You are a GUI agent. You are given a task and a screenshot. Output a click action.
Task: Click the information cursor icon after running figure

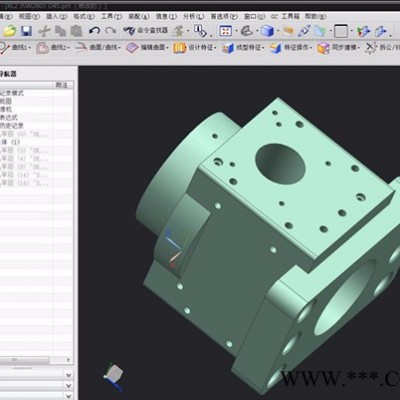point(200,31)
